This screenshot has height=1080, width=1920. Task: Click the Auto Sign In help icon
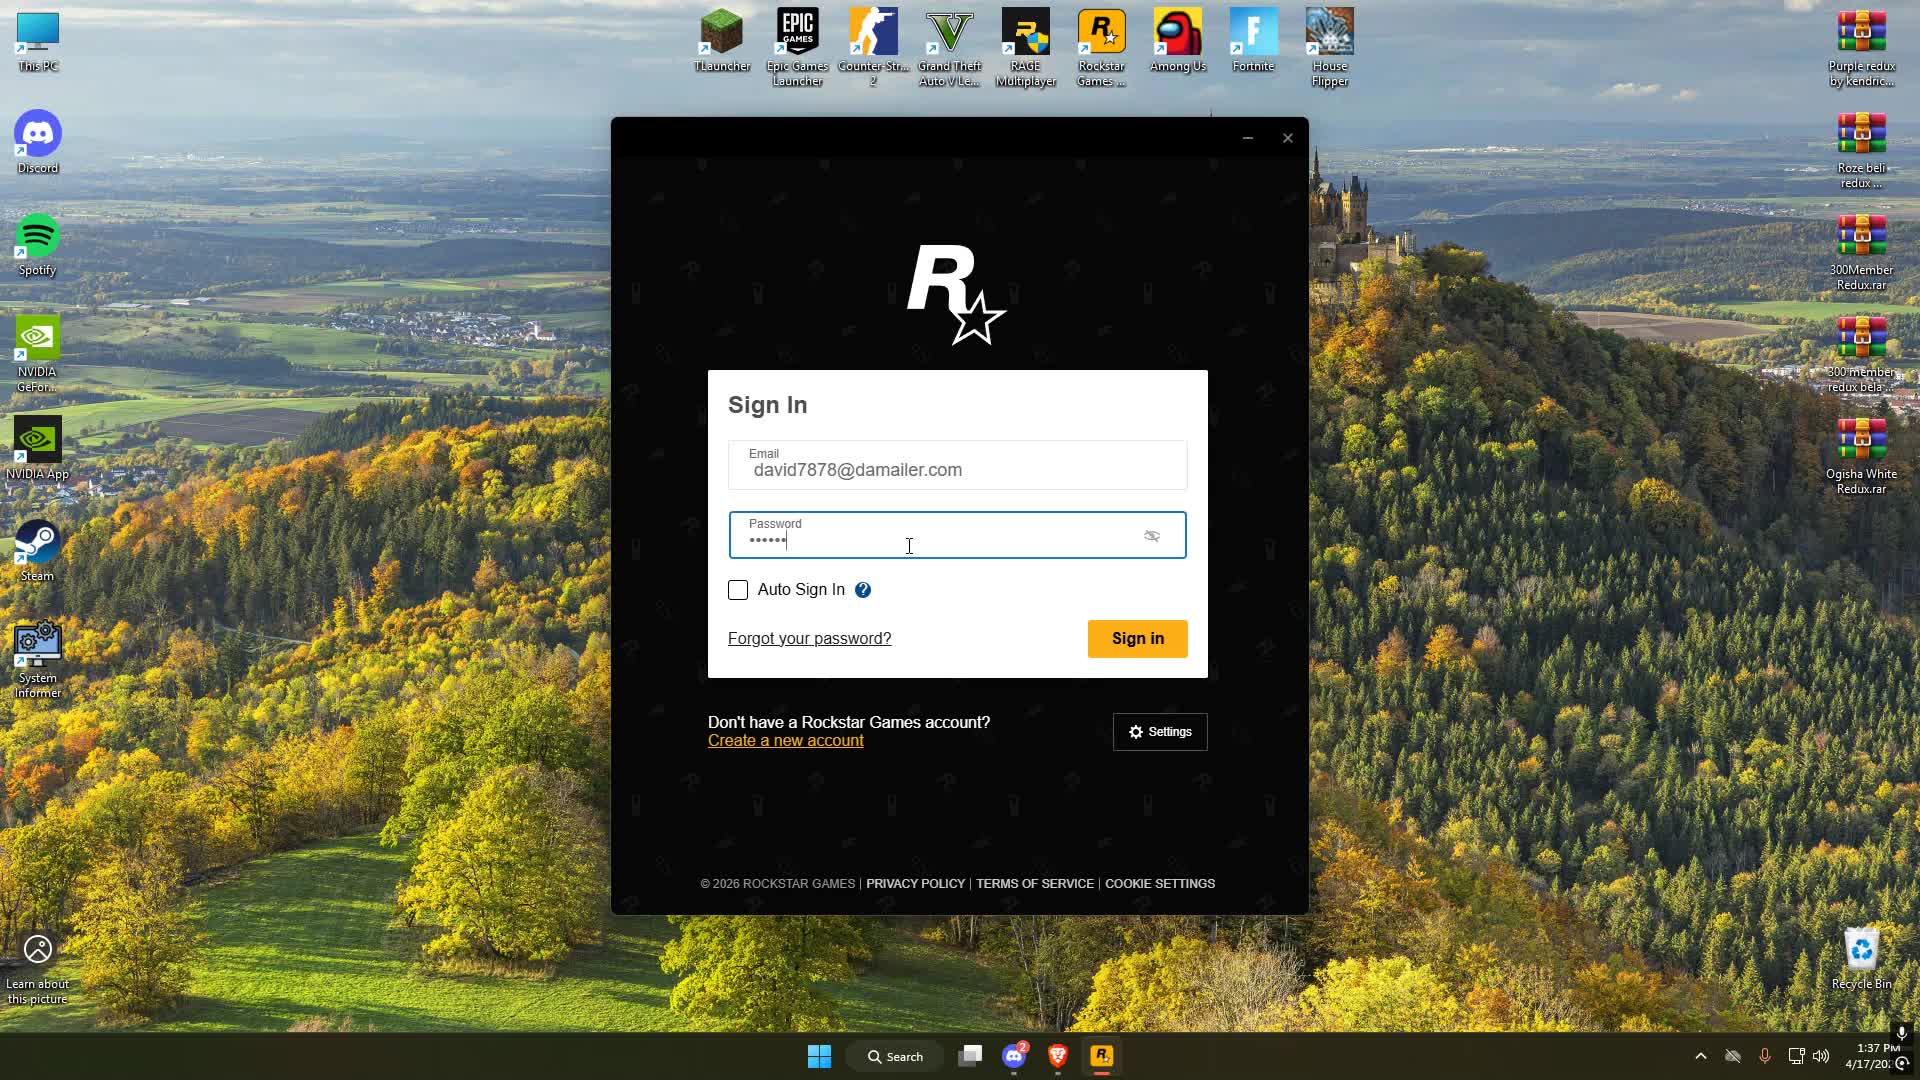coord(863,590)
